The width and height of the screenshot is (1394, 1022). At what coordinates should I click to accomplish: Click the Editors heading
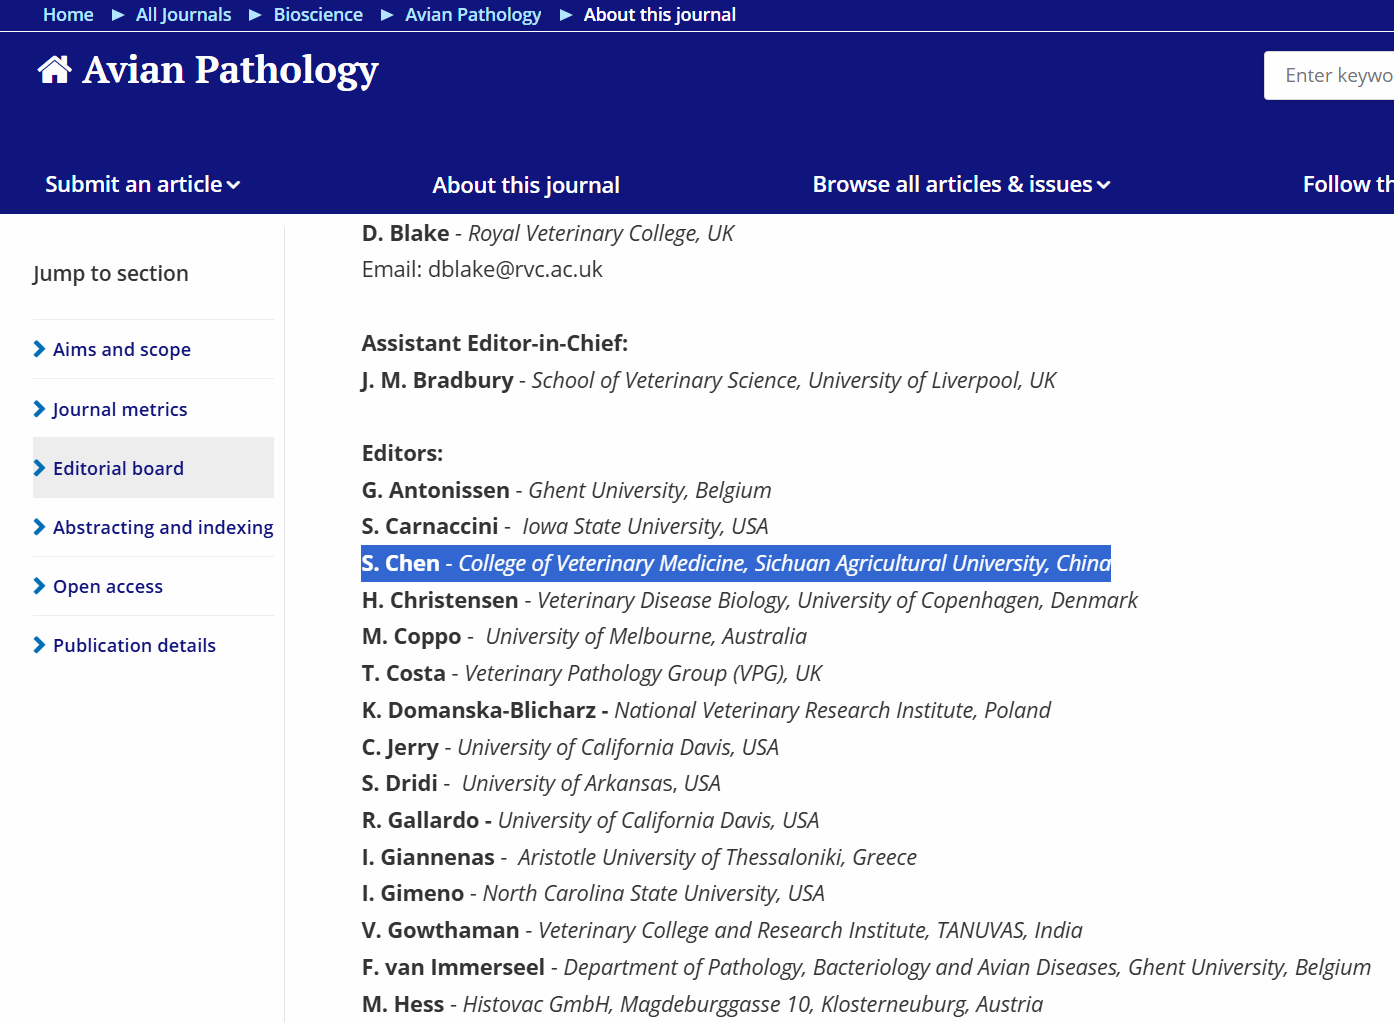(x=402, y=453)
